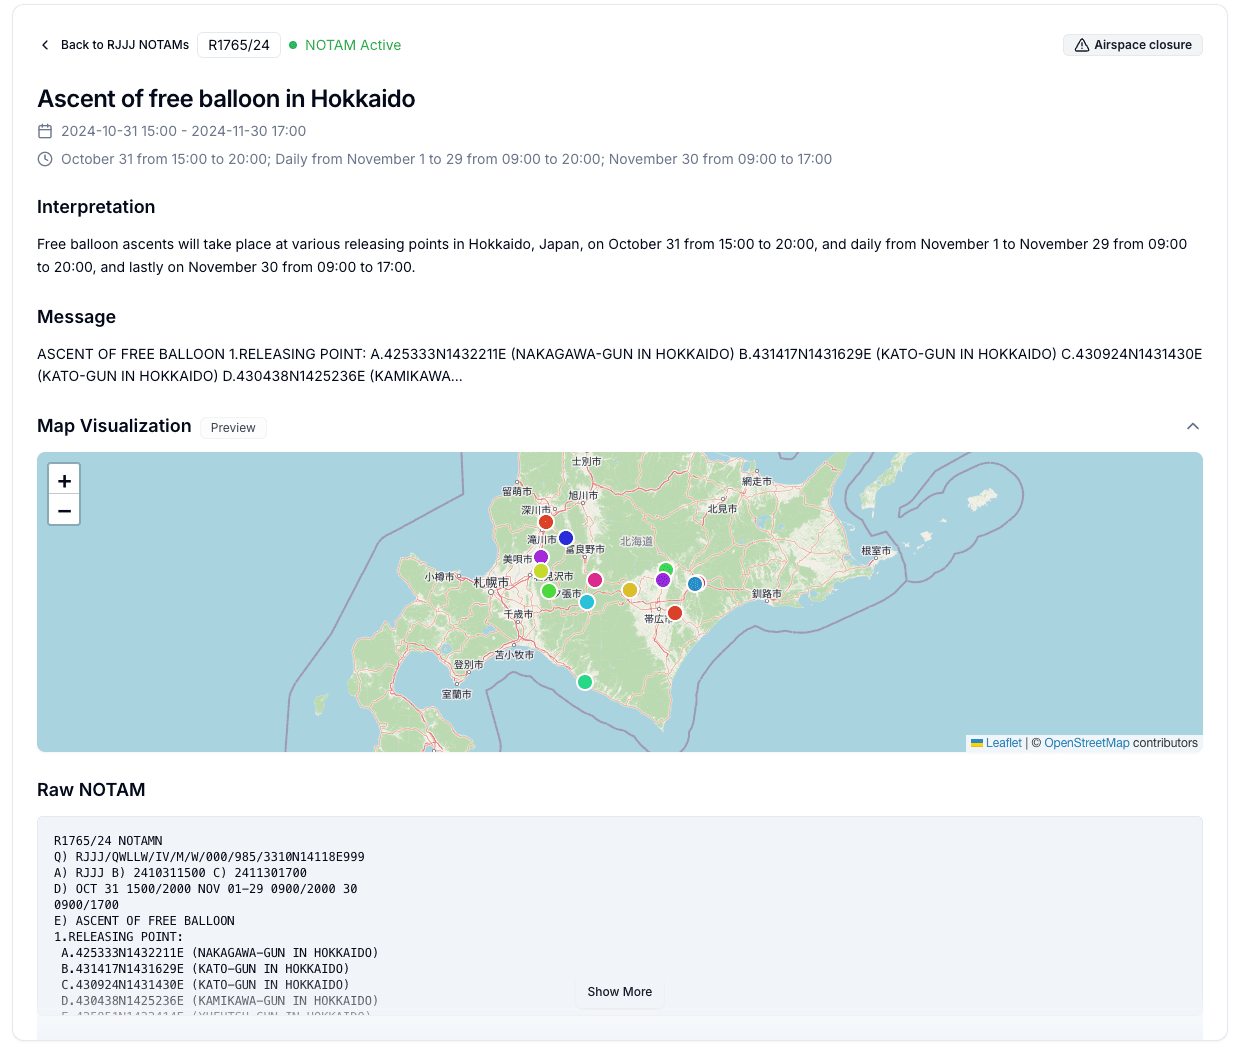The height and width of the screenshot is (1046, 1233).
Task: Click the warning icon in Airspace closure badge
Action: (1081, 45)
